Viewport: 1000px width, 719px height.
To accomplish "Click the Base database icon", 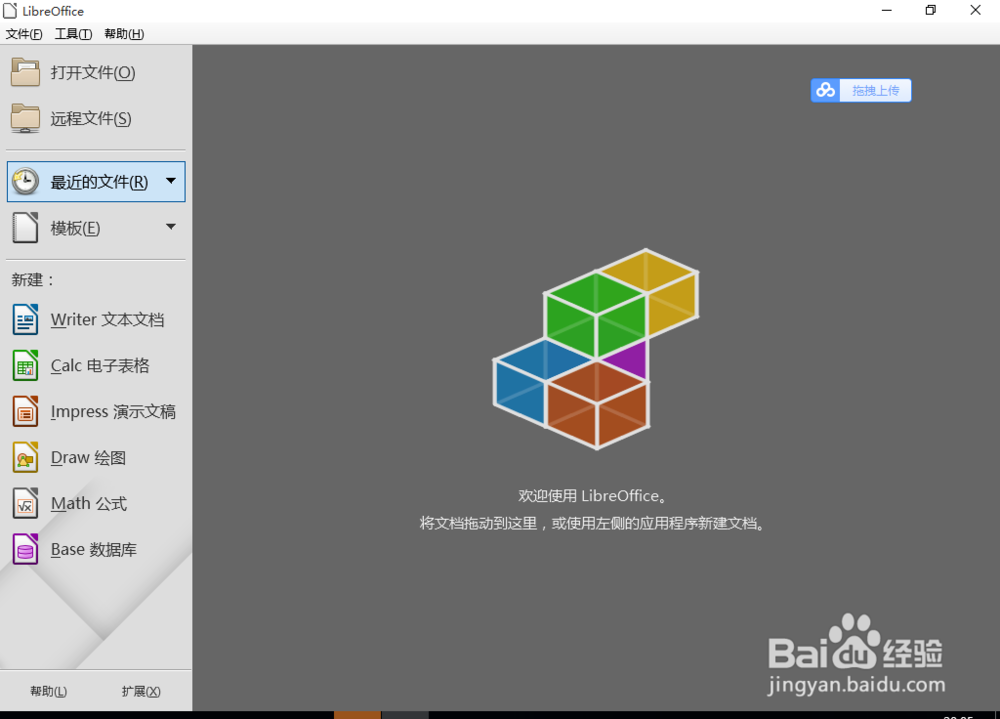I will (26, 549).
